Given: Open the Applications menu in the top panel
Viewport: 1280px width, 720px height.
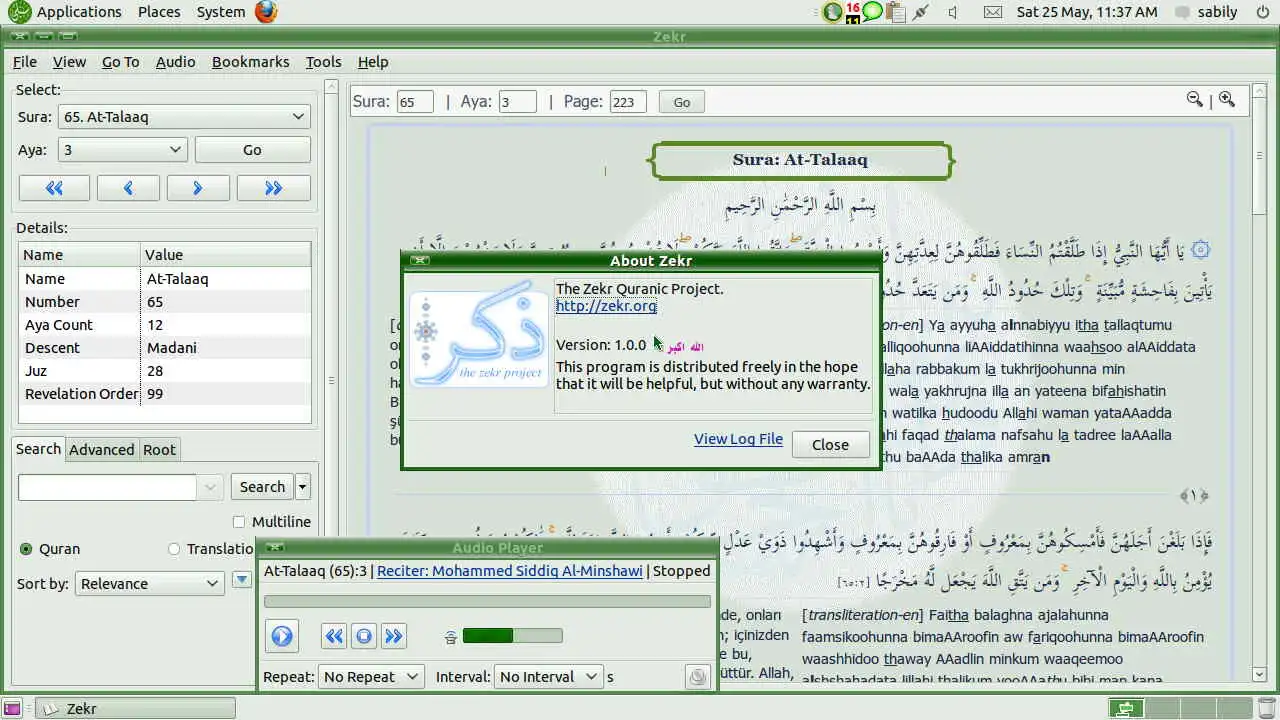Looking at the screenshot, I should 78,12.
